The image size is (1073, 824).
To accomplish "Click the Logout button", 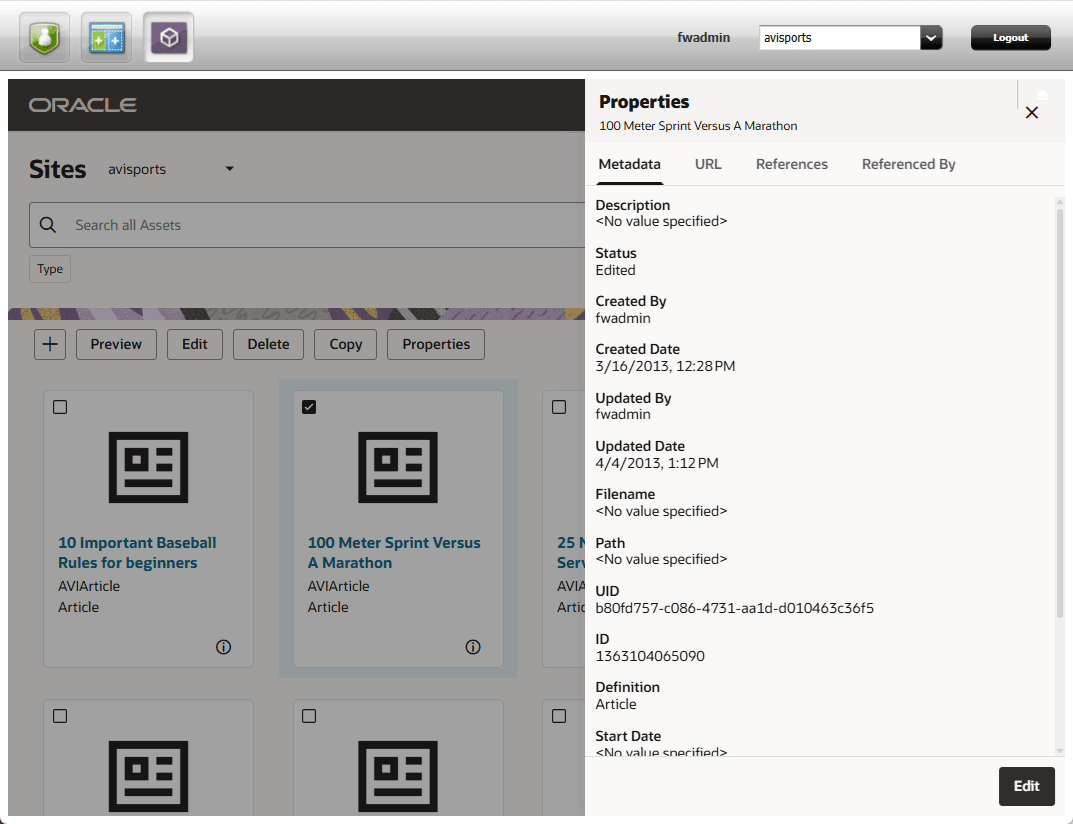I will tap(1010, 36).
